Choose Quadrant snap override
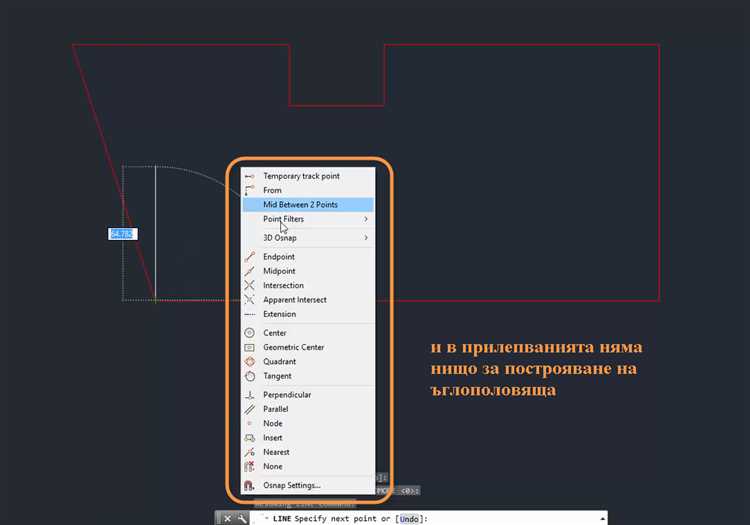The height and width of the screenshot is (525, 750). 308,361
